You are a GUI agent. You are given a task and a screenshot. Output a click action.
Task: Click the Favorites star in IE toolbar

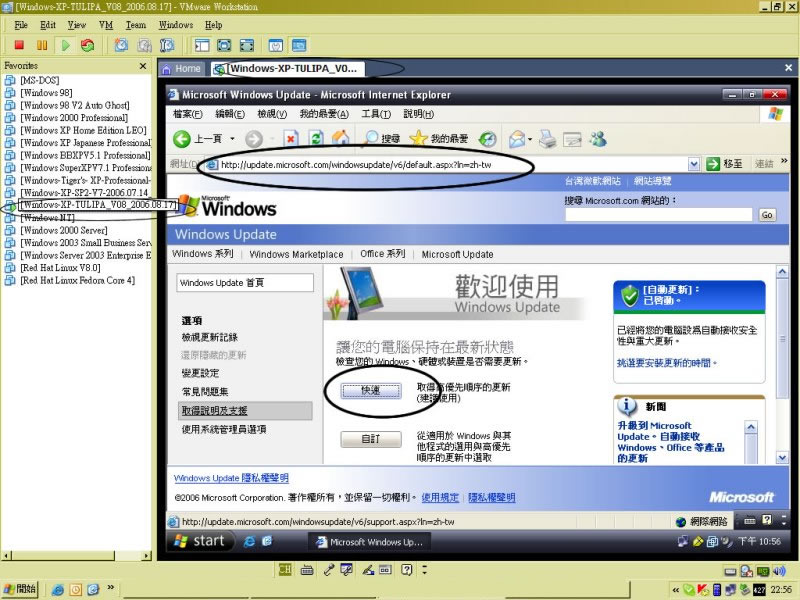(x=439, y=138)
